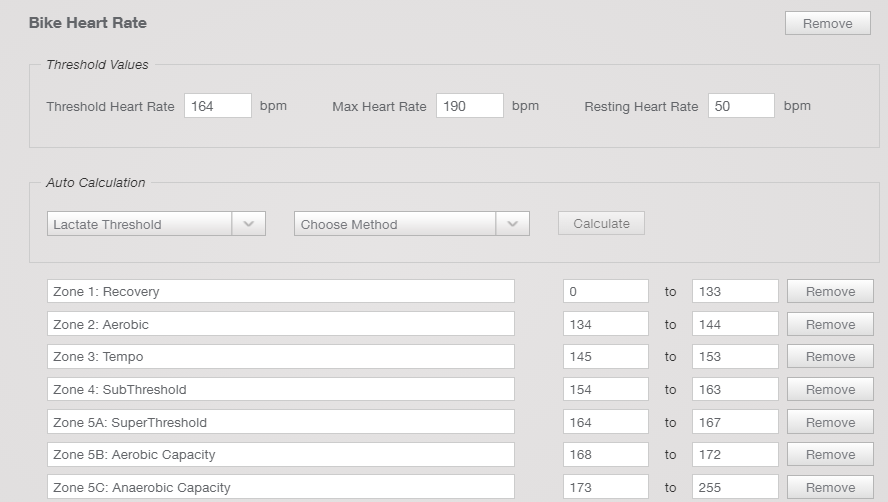This screenshot has height=502, width=888.
Task: Expand the Choose Method dropdown
Action: (411, 224)
